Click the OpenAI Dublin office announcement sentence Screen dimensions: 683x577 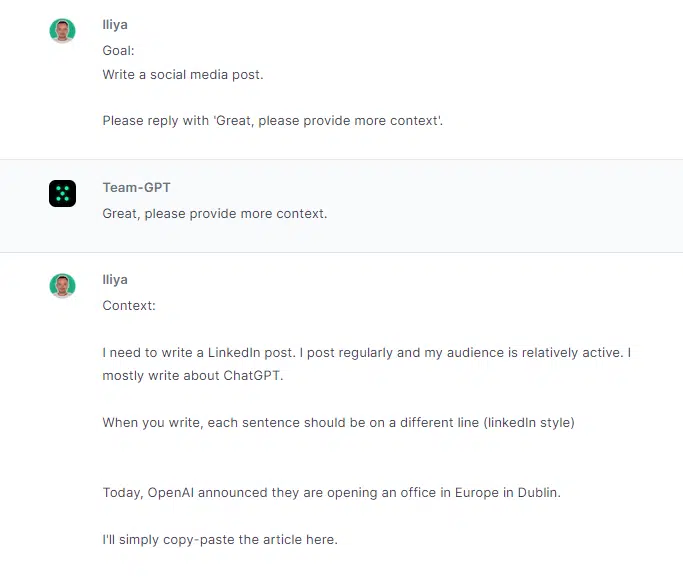click(x=331, y=493)
